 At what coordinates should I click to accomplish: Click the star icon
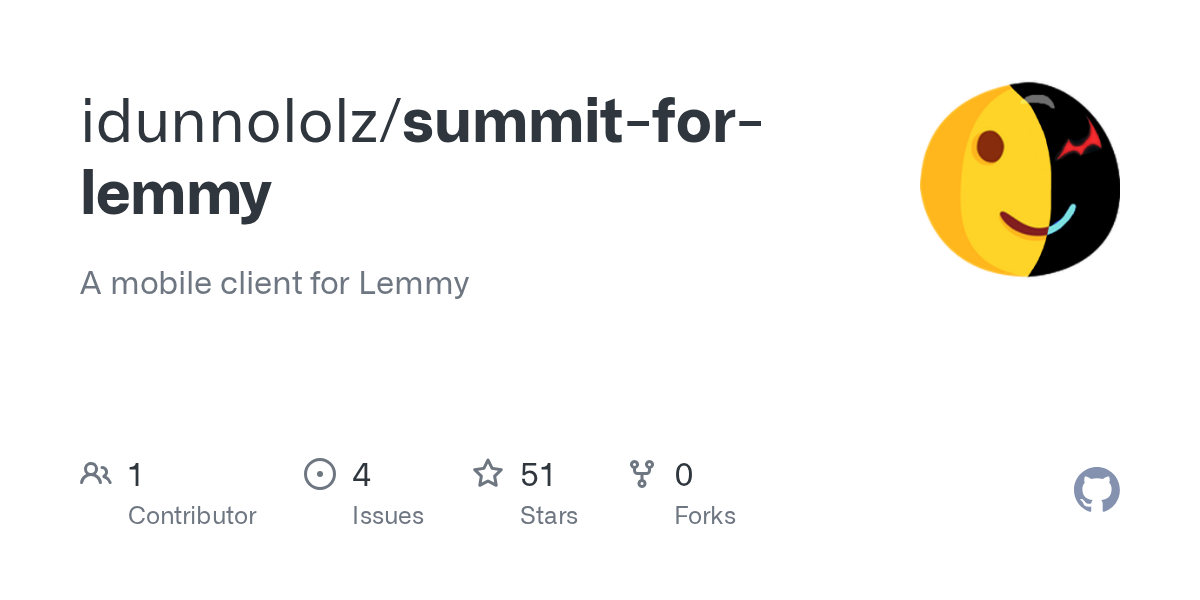[488, 474]
